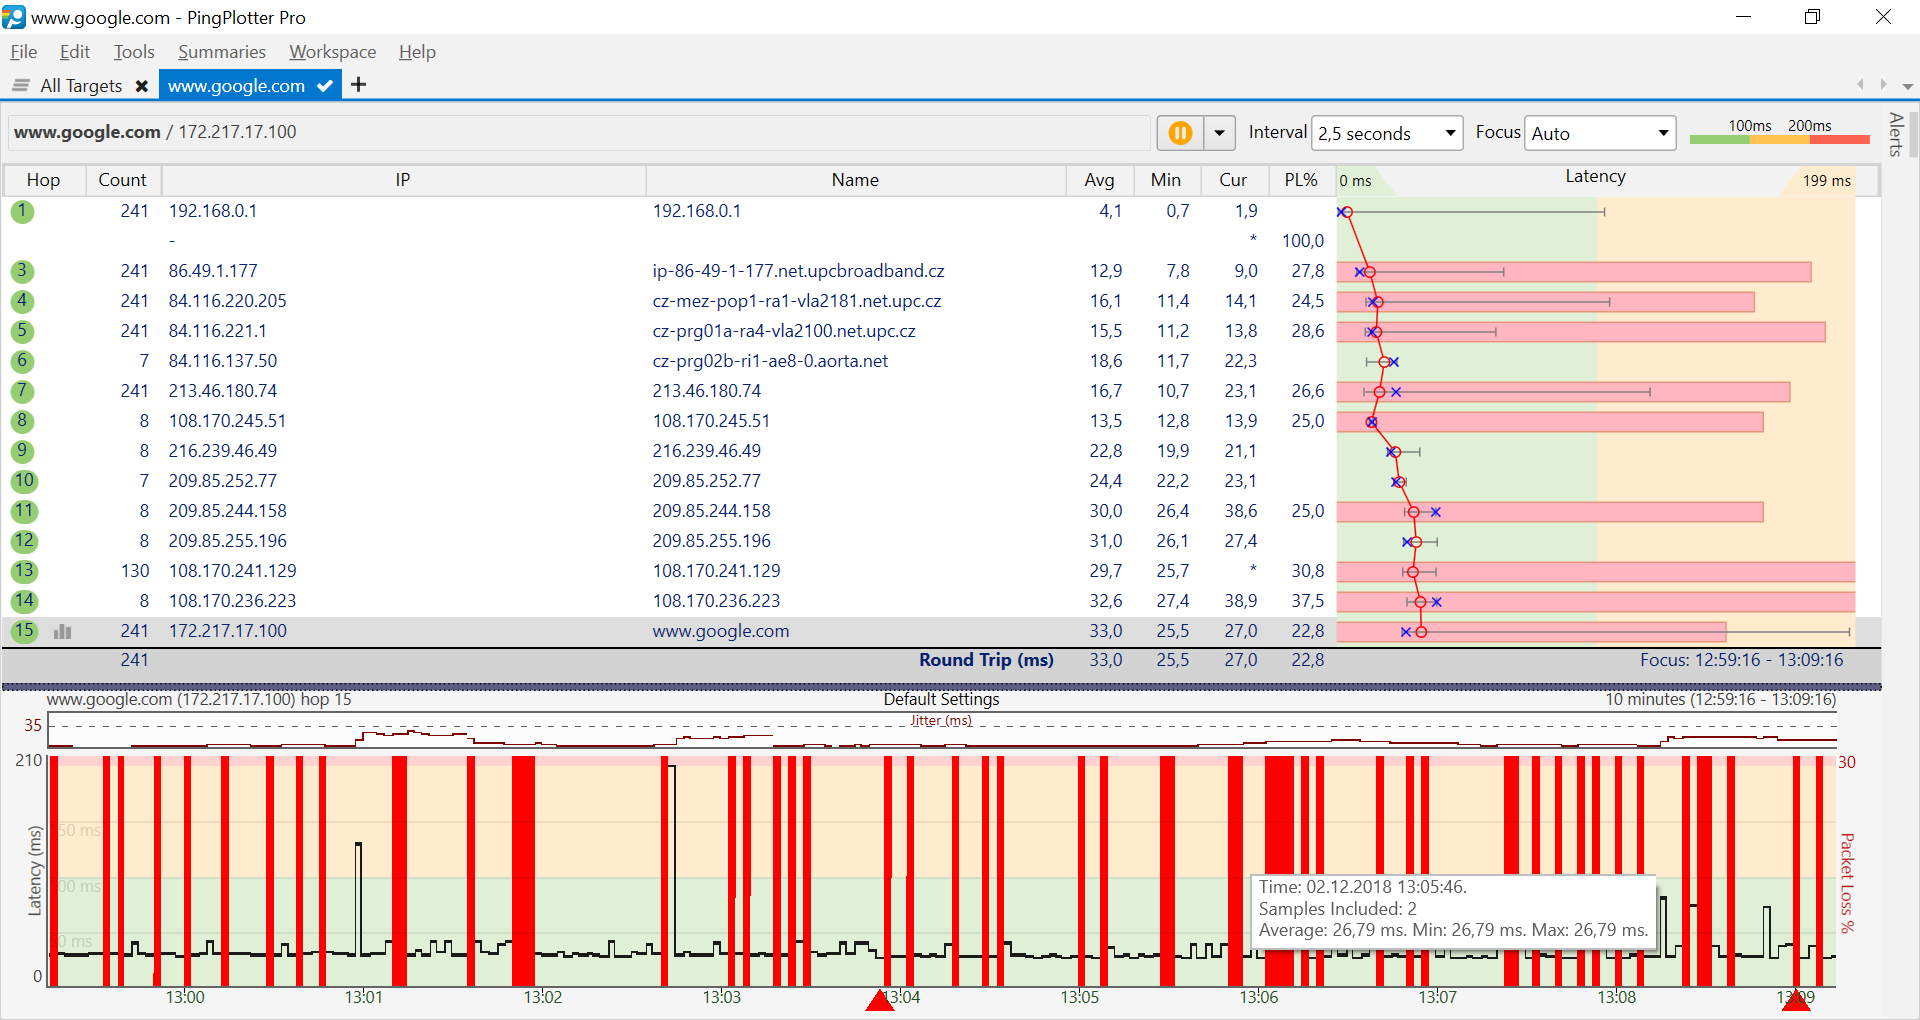Click the Latency graph column header

pyautogui.click(x=1595, y=177)
